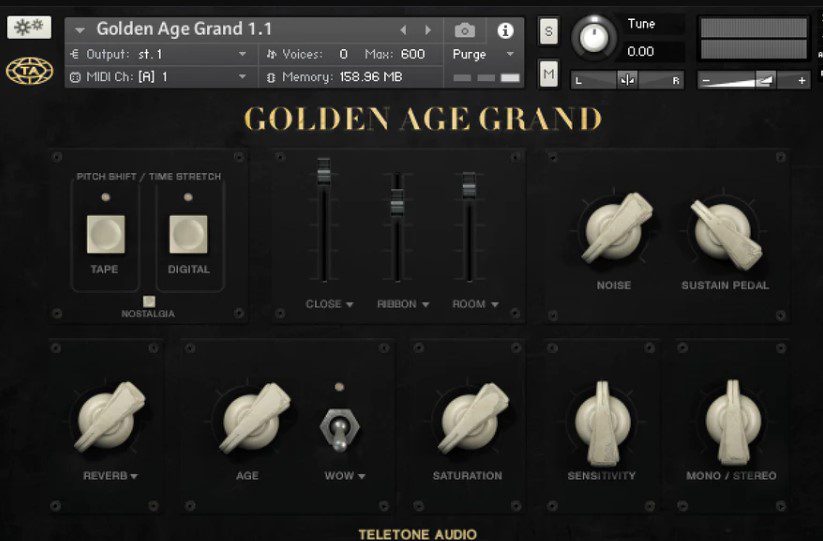
Task: Open the instrument info icon
Action: [505, 30]
